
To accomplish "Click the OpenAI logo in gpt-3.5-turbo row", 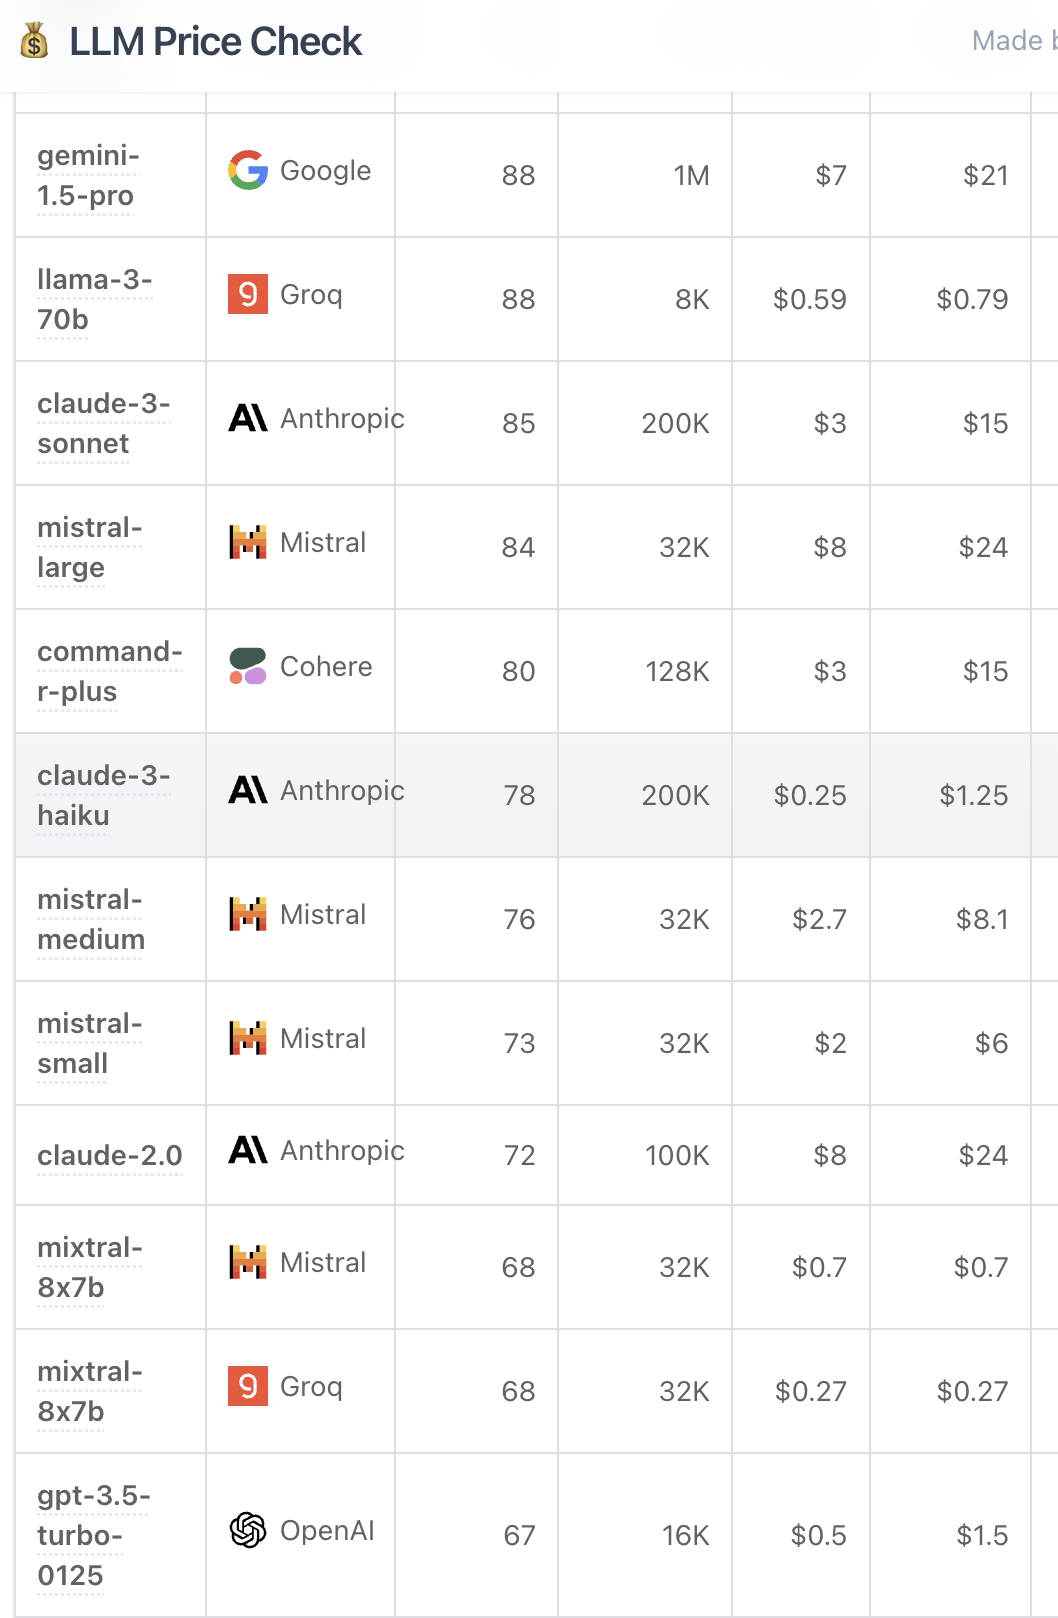I will click(x=248, y=1530).
